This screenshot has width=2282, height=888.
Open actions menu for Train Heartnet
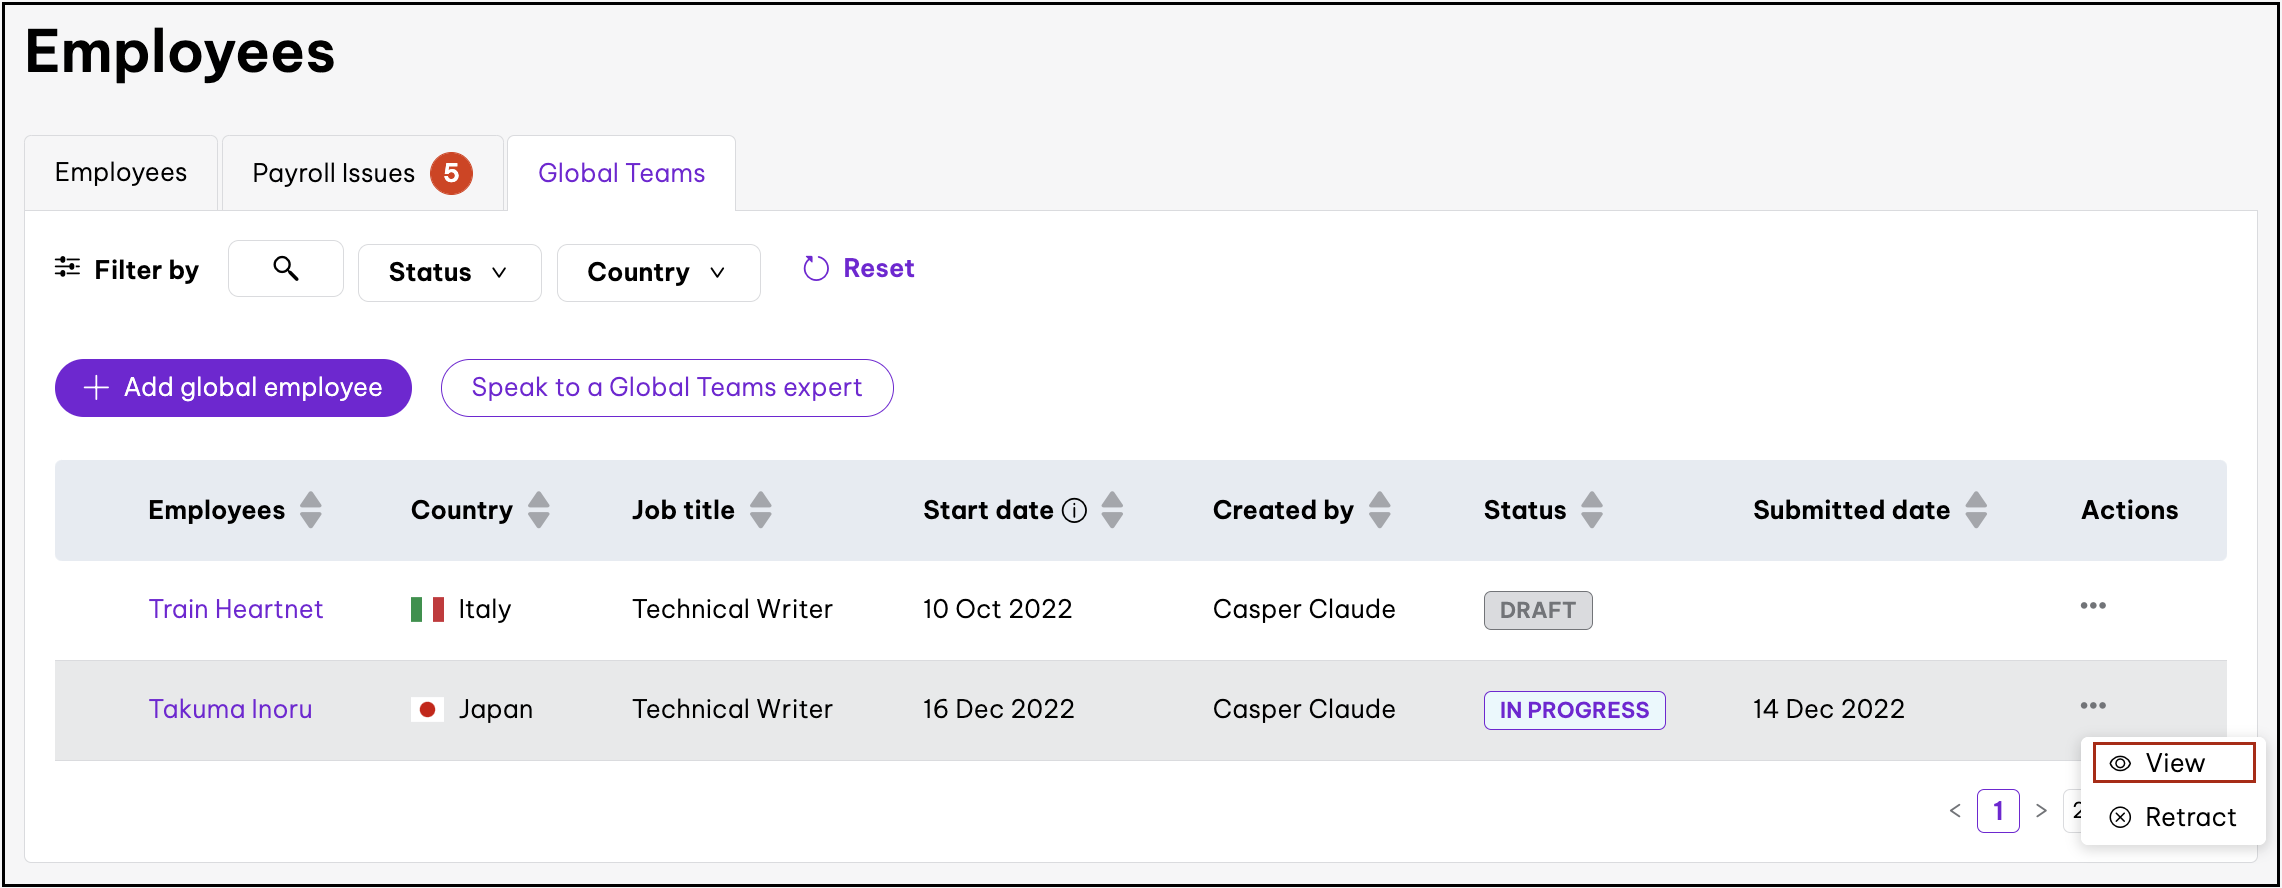pyautogui.click(x=2092, y=606)
